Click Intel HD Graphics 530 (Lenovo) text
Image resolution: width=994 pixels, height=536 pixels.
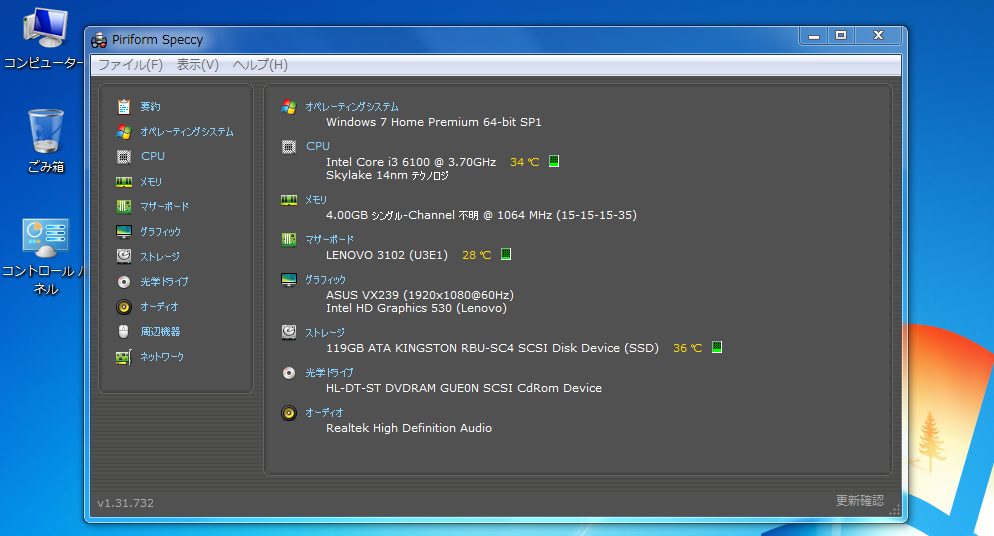(x=416, y=309)
